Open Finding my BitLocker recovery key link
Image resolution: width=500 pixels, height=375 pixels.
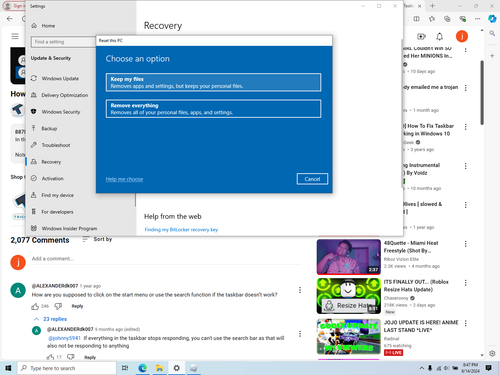181,230
